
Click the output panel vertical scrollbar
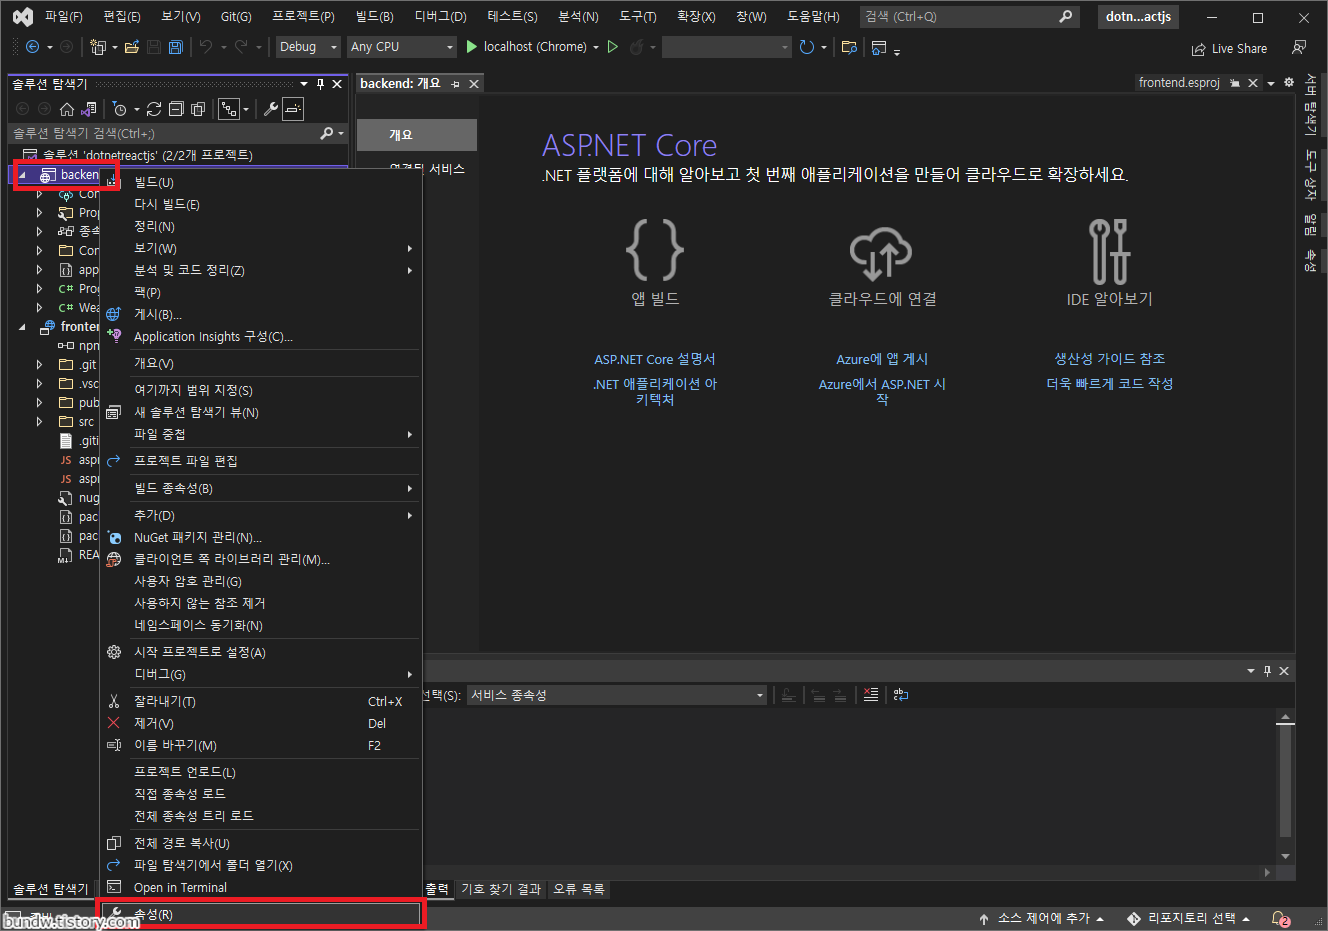pyautogui.click(x=1285, y=786)
